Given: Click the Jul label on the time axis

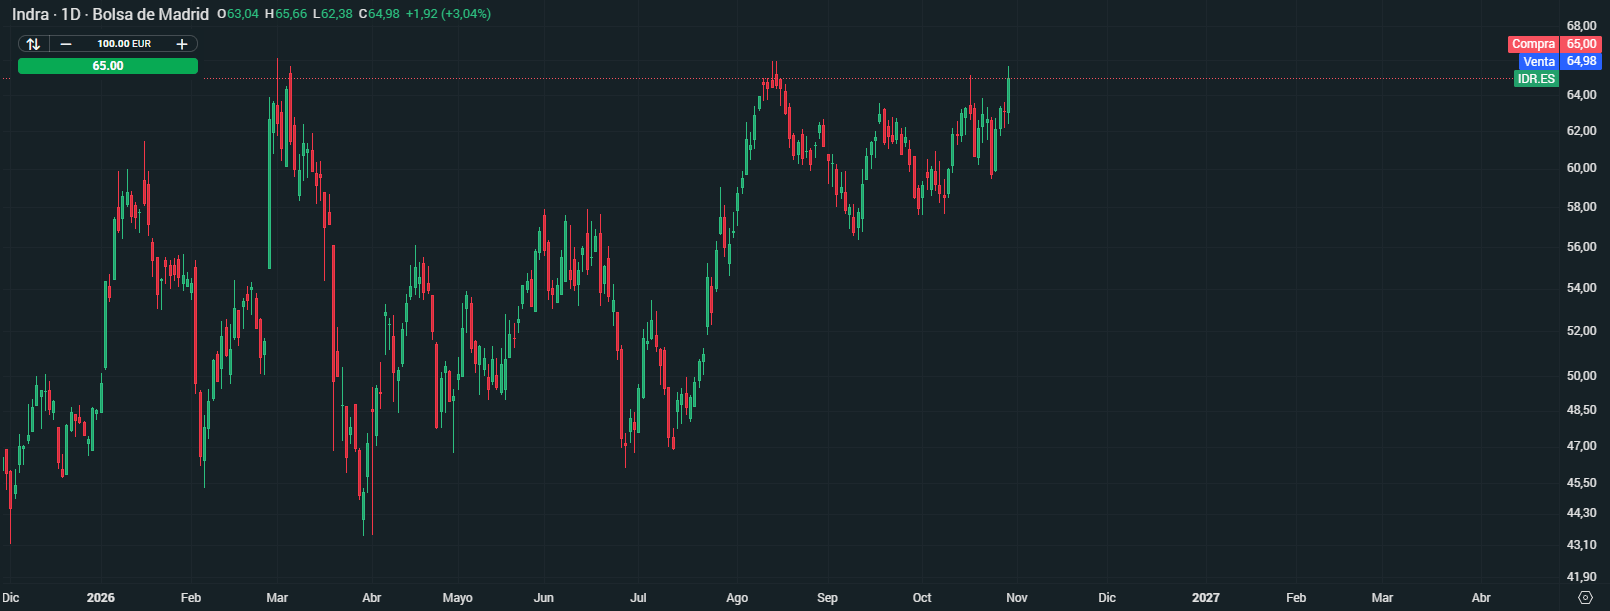Looking at the screenshot, I should [x=638, y=598].
